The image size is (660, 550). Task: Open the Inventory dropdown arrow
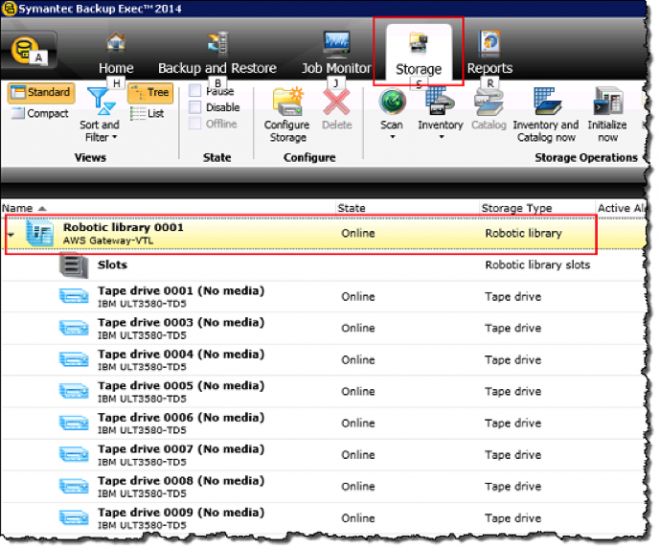click(x=441, y=137)
